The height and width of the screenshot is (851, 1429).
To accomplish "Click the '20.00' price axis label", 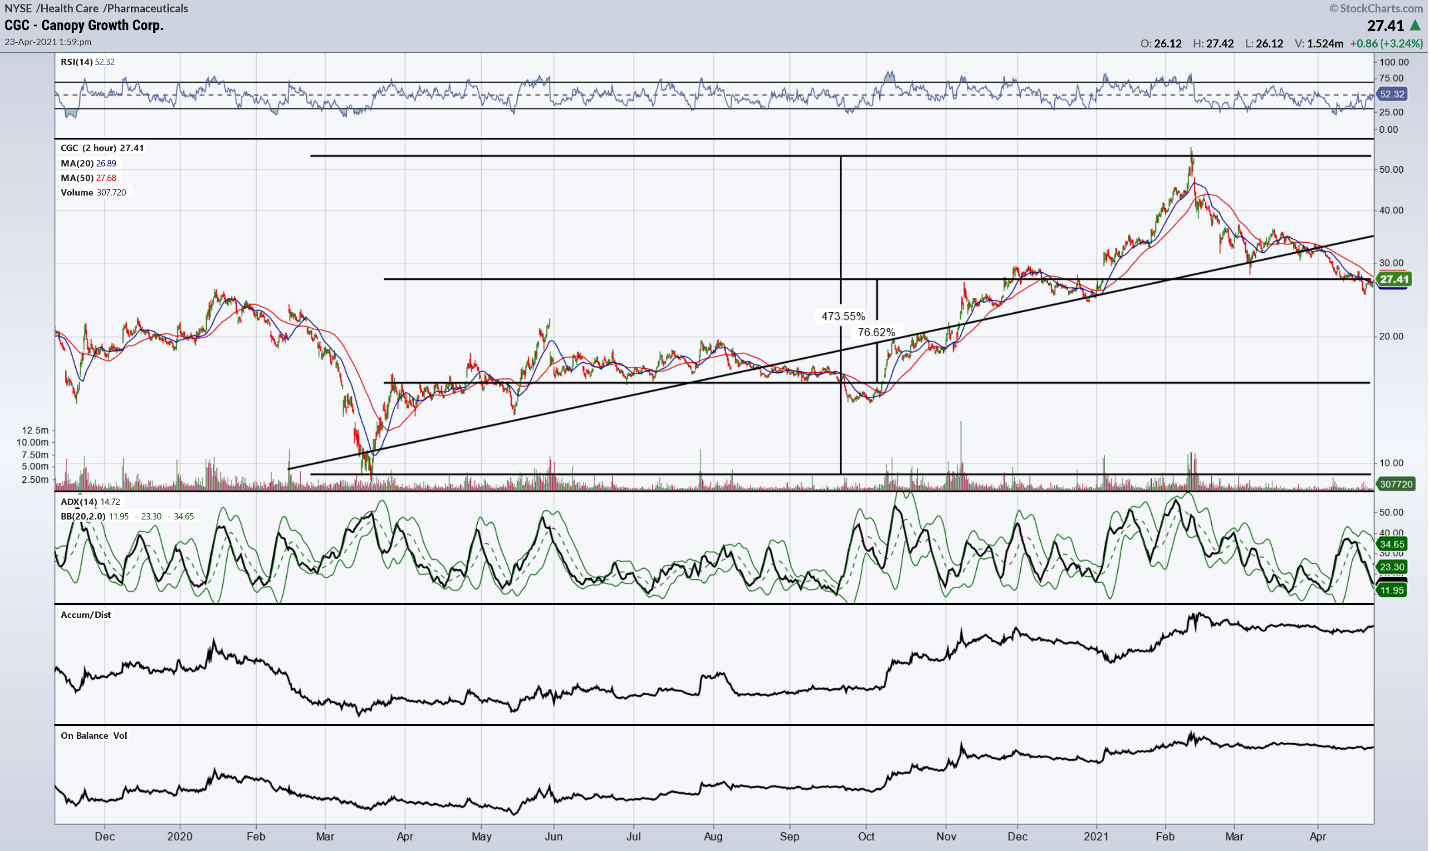I will (1392, 336).
